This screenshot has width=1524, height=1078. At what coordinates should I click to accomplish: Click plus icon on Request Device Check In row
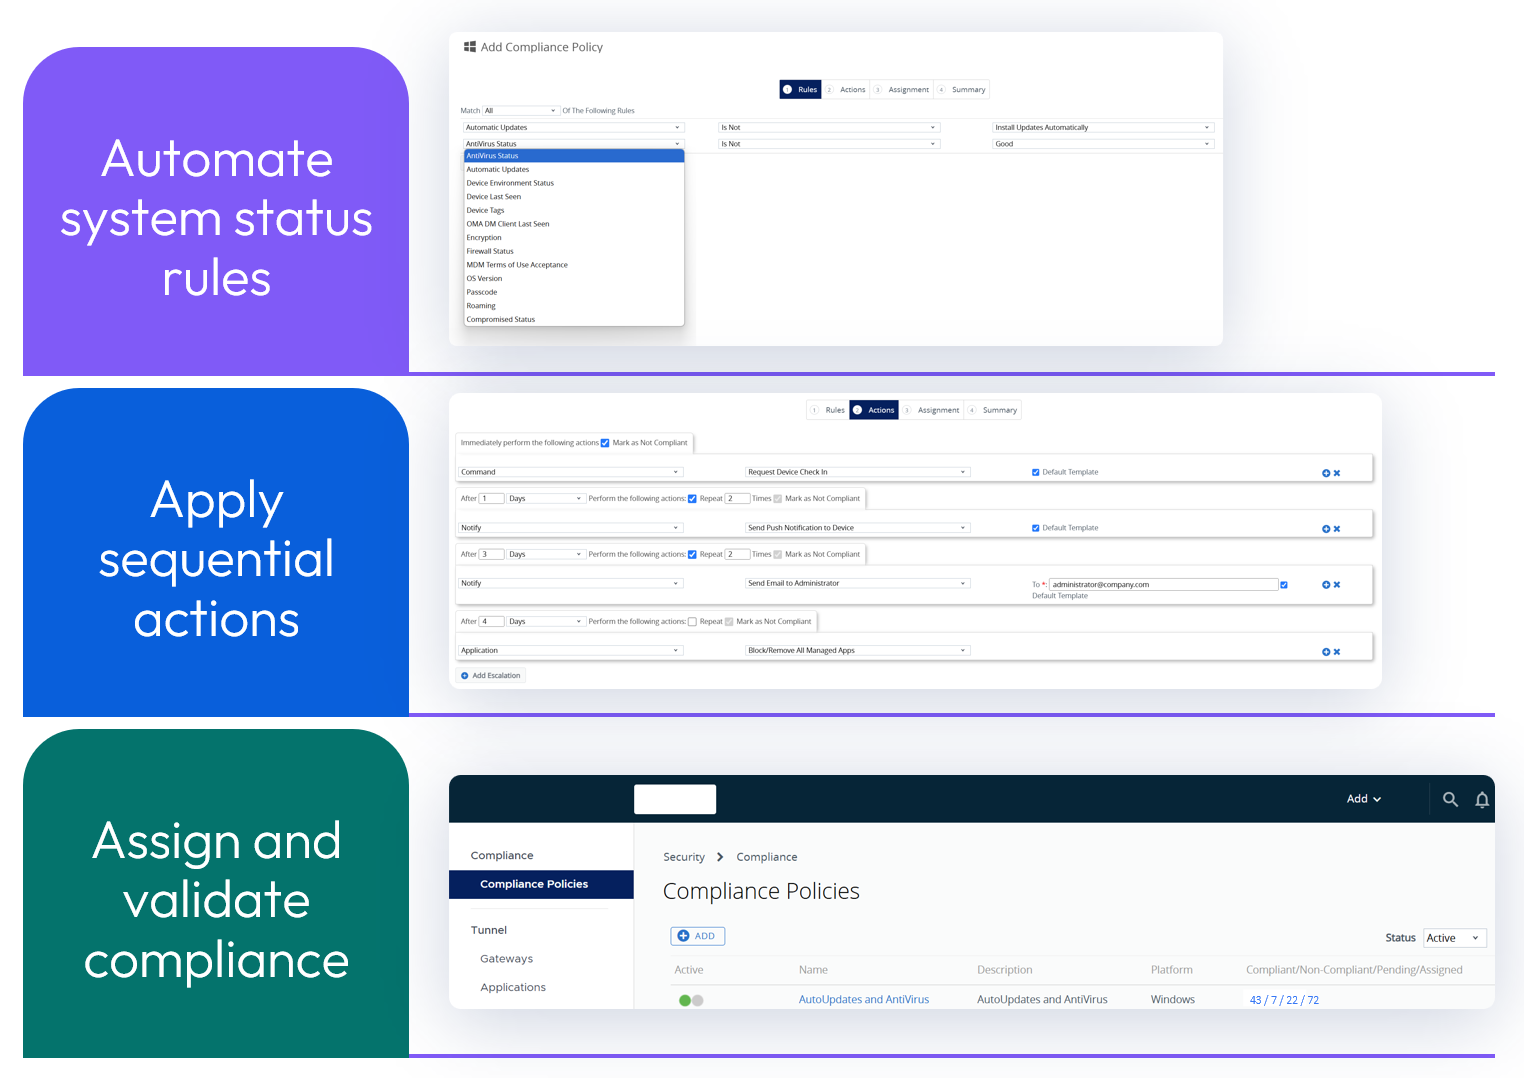tap(1326, 473)
